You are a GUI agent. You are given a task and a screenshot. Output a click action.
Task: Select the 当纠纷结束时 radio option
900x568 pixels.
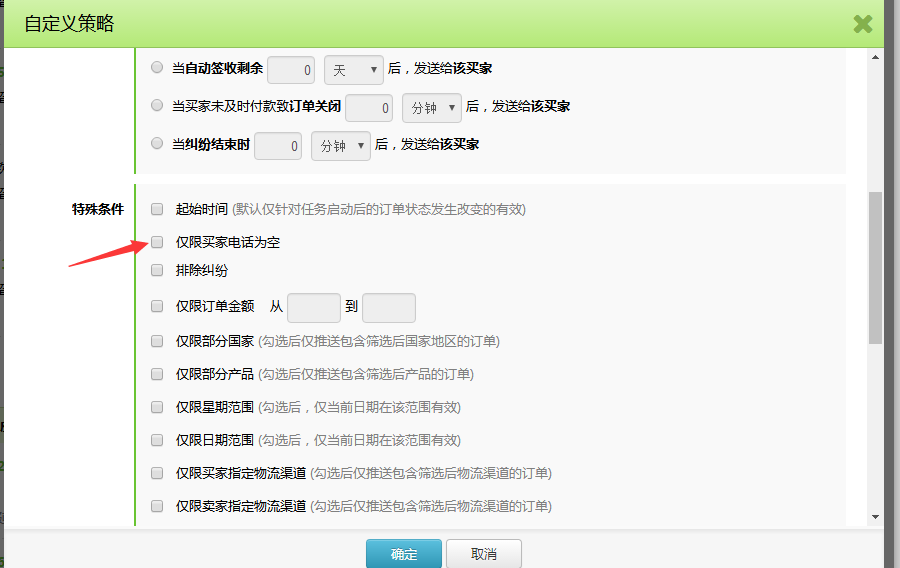157,143
